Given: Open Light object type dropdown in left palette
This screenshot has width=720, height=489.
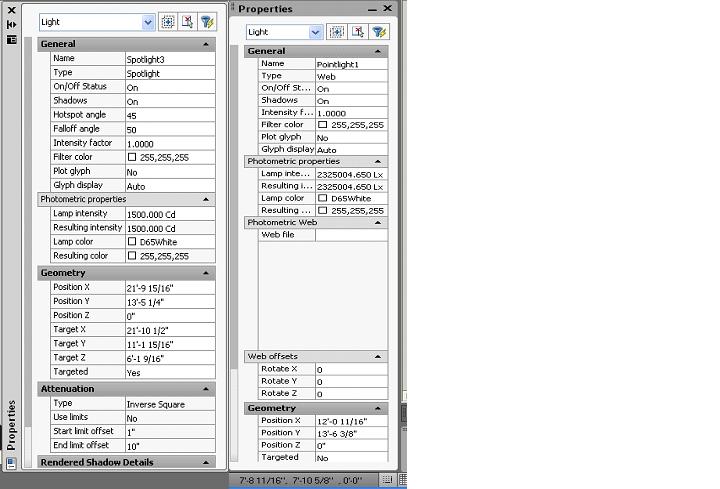Looking at the screenshot, I should click(148, 22).
